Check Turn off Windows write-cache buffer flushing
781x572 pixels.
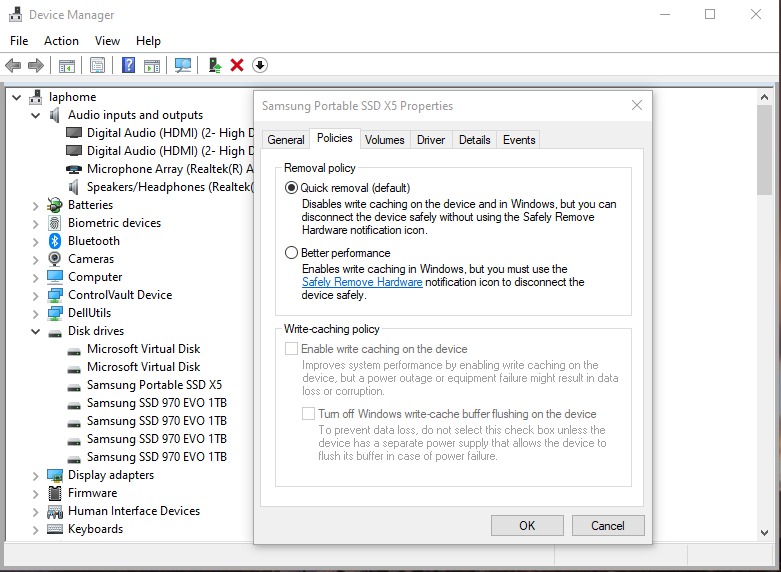308,414
